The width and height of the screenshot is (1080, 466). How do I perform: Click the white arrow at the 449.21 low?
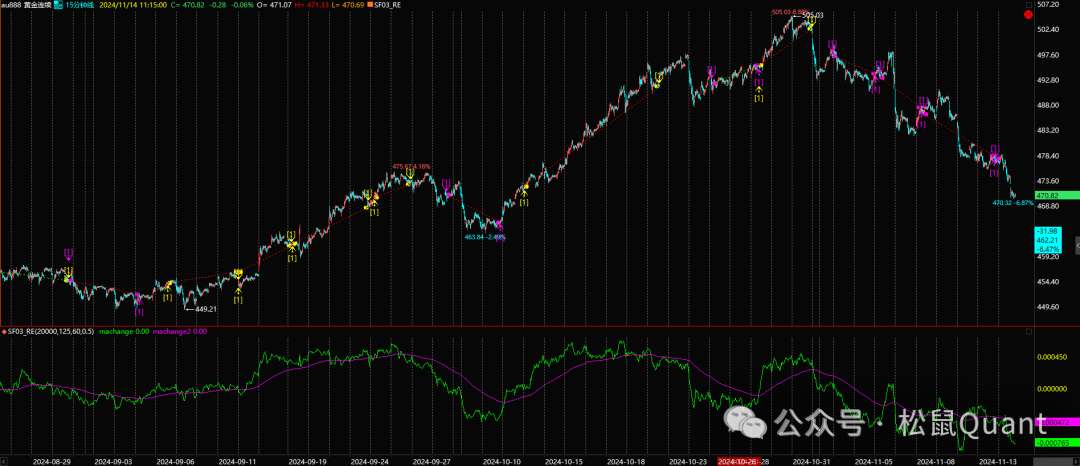tap(189, 309)
